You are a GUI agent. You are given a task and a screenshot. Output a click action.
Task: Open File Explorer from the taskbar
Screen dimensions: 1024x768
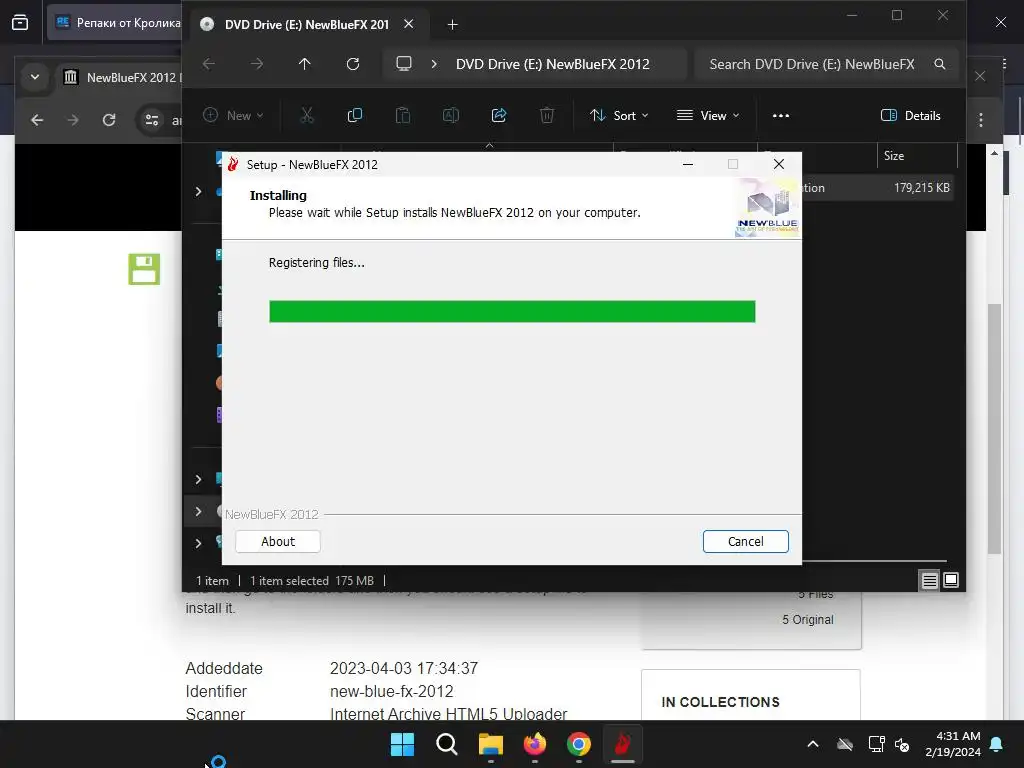coord(490,744)
